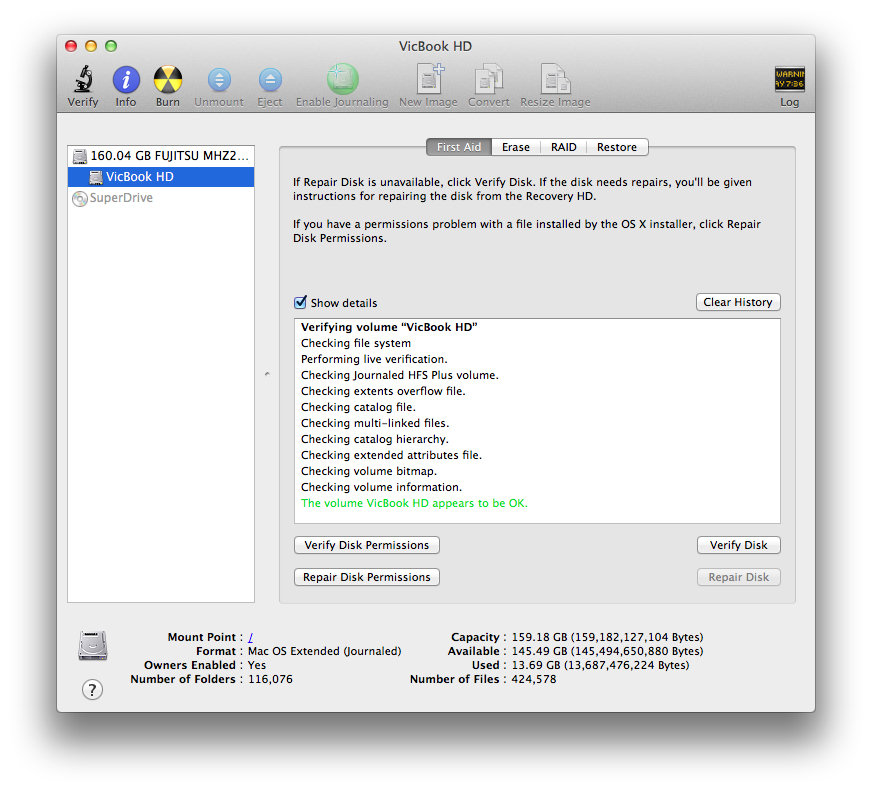
Task: Switch to the RAID tab
Action: [563, 147]
